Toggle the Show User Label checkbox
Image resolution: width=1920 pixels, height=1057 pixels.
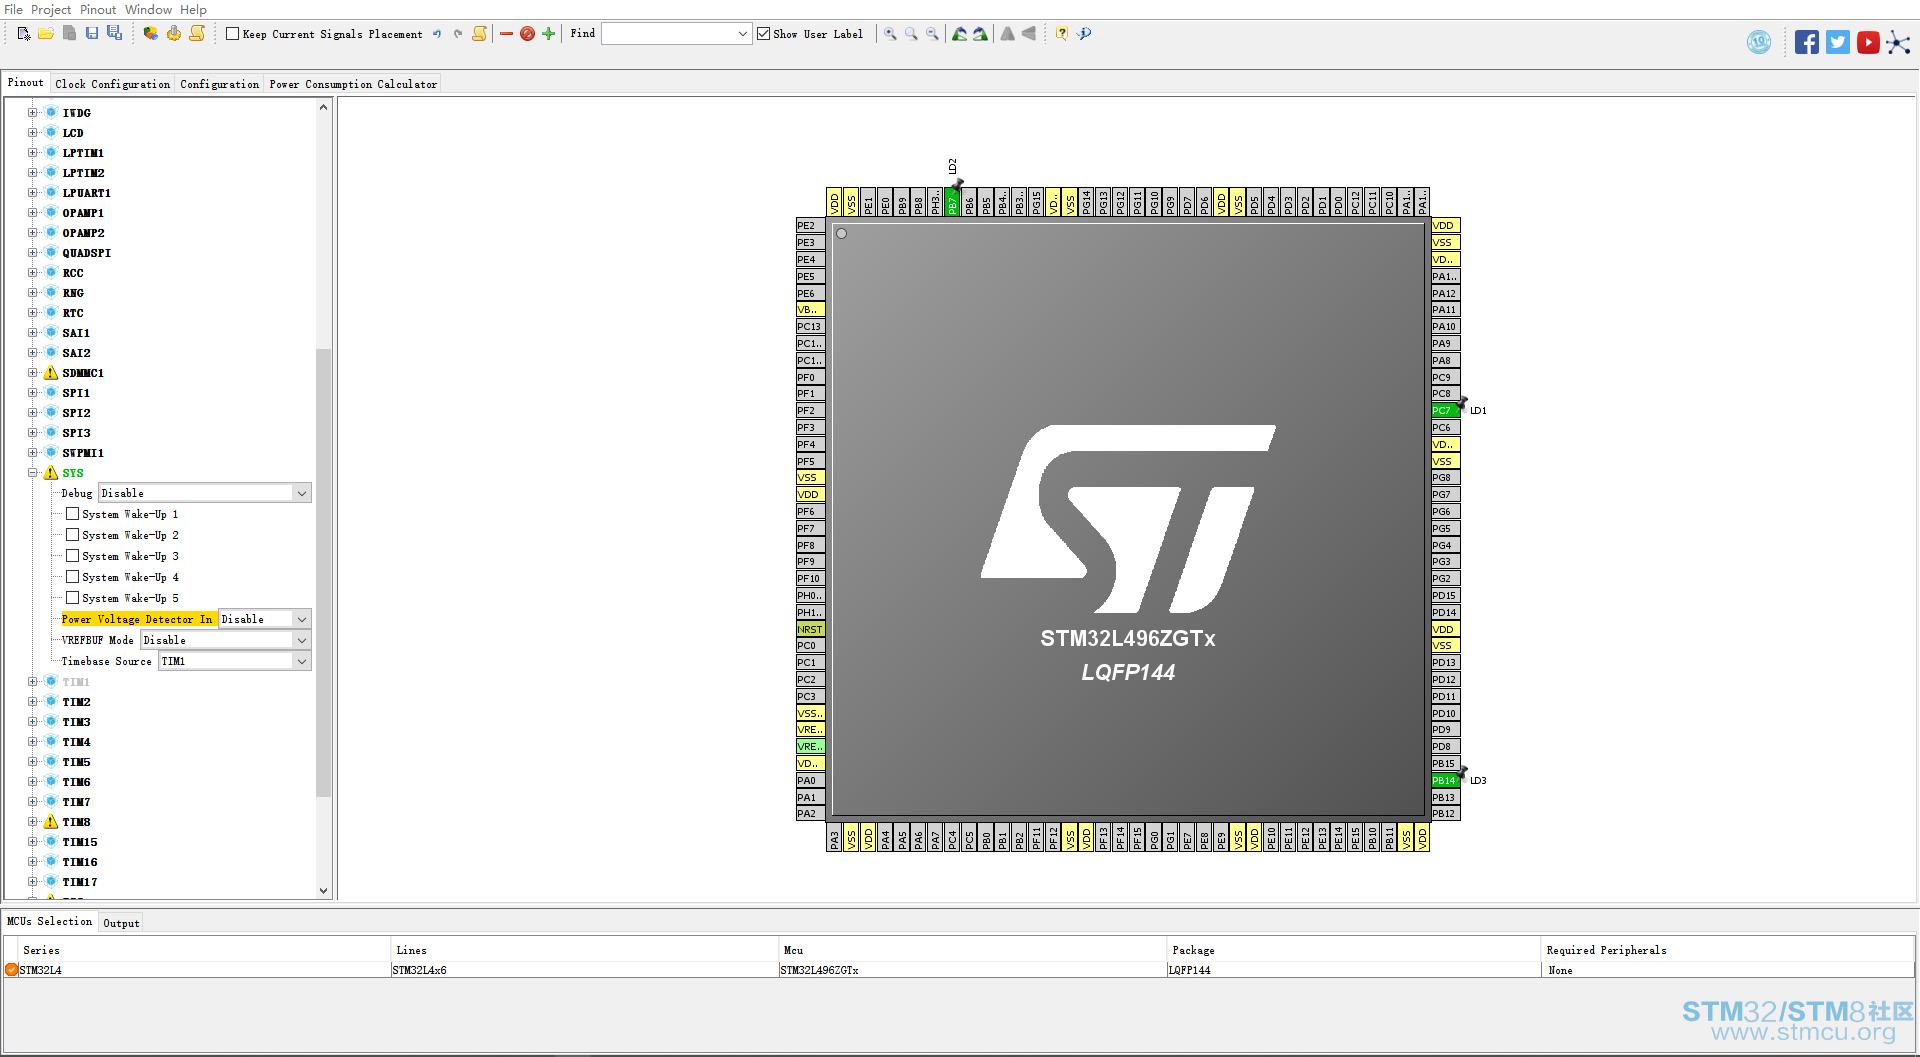coord(764,34)
